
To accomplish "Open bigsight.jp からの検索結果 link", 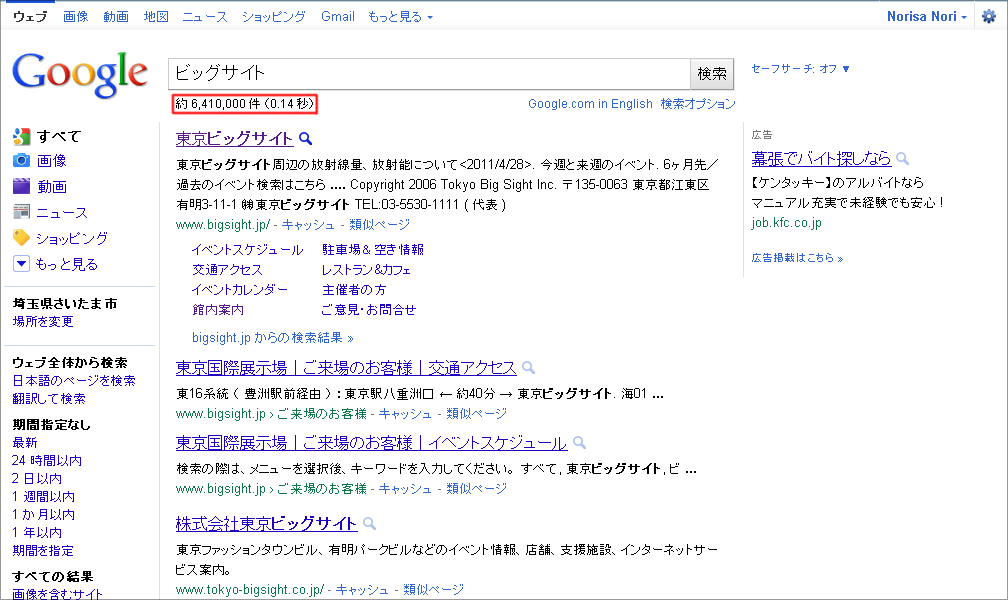I will tap(273, 338).
